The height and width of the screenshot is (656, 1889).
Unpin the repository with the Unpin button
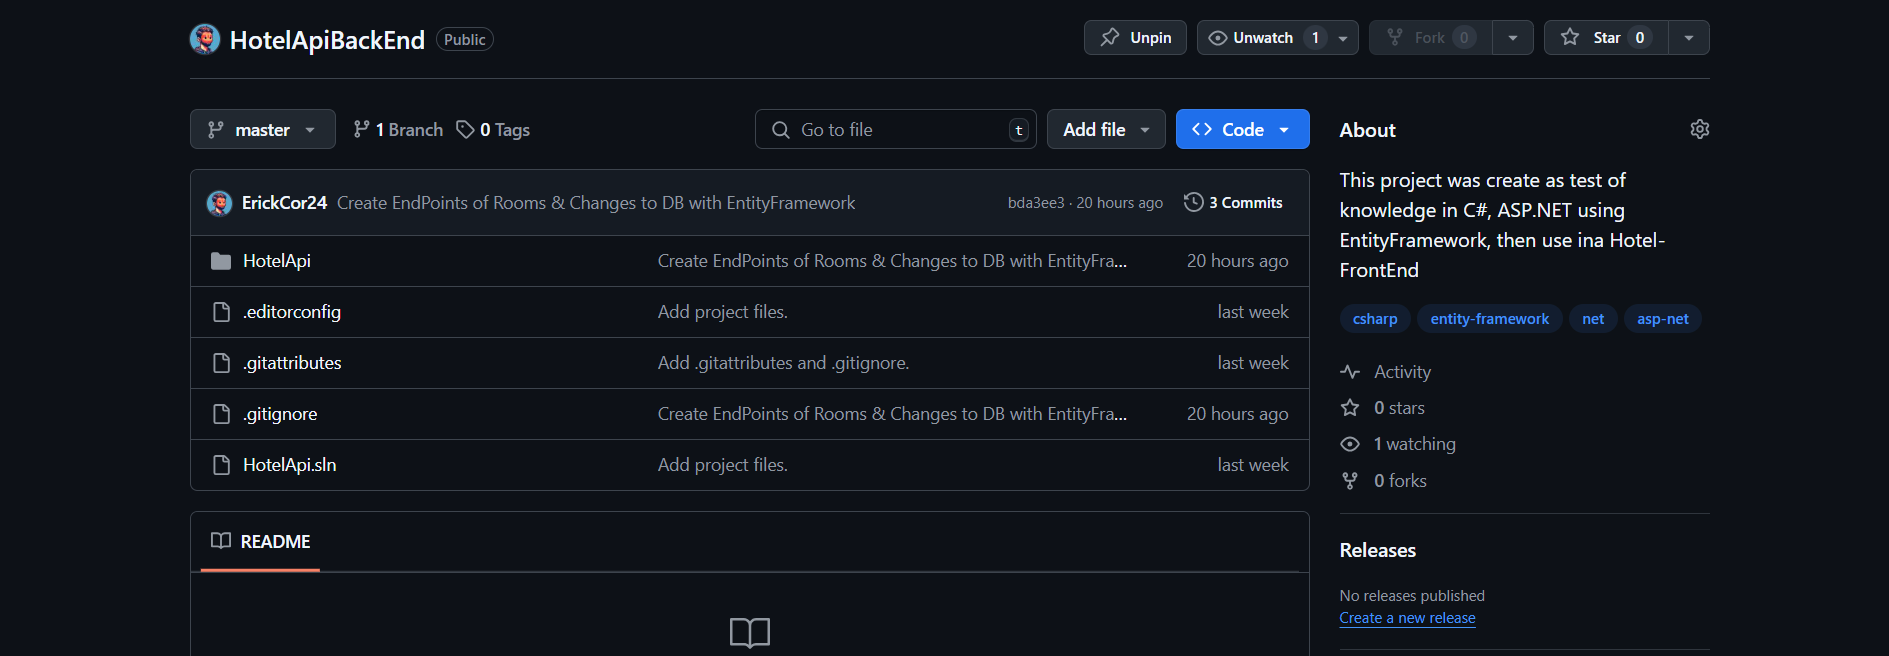1135,38
